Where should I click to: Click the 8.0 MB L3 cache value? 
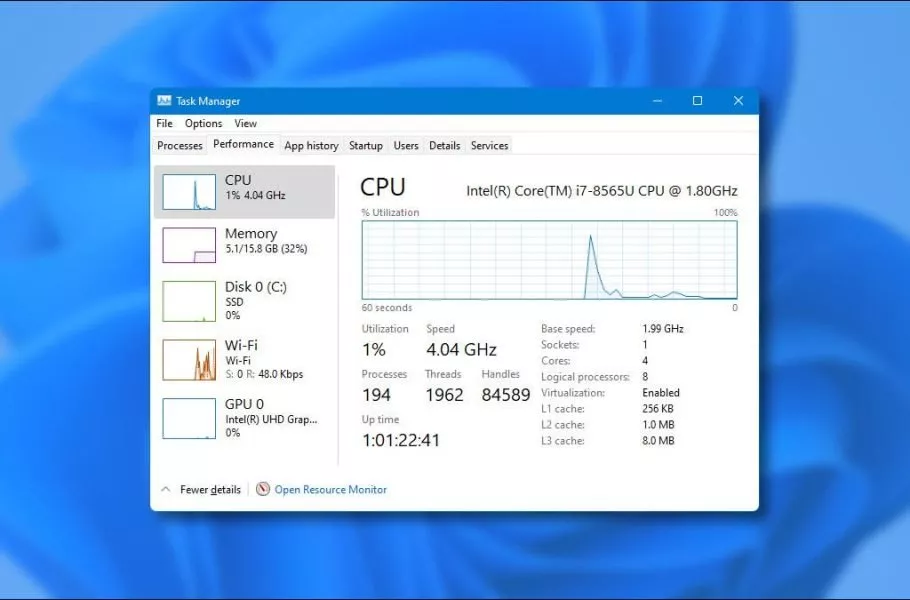click(658, 441)
